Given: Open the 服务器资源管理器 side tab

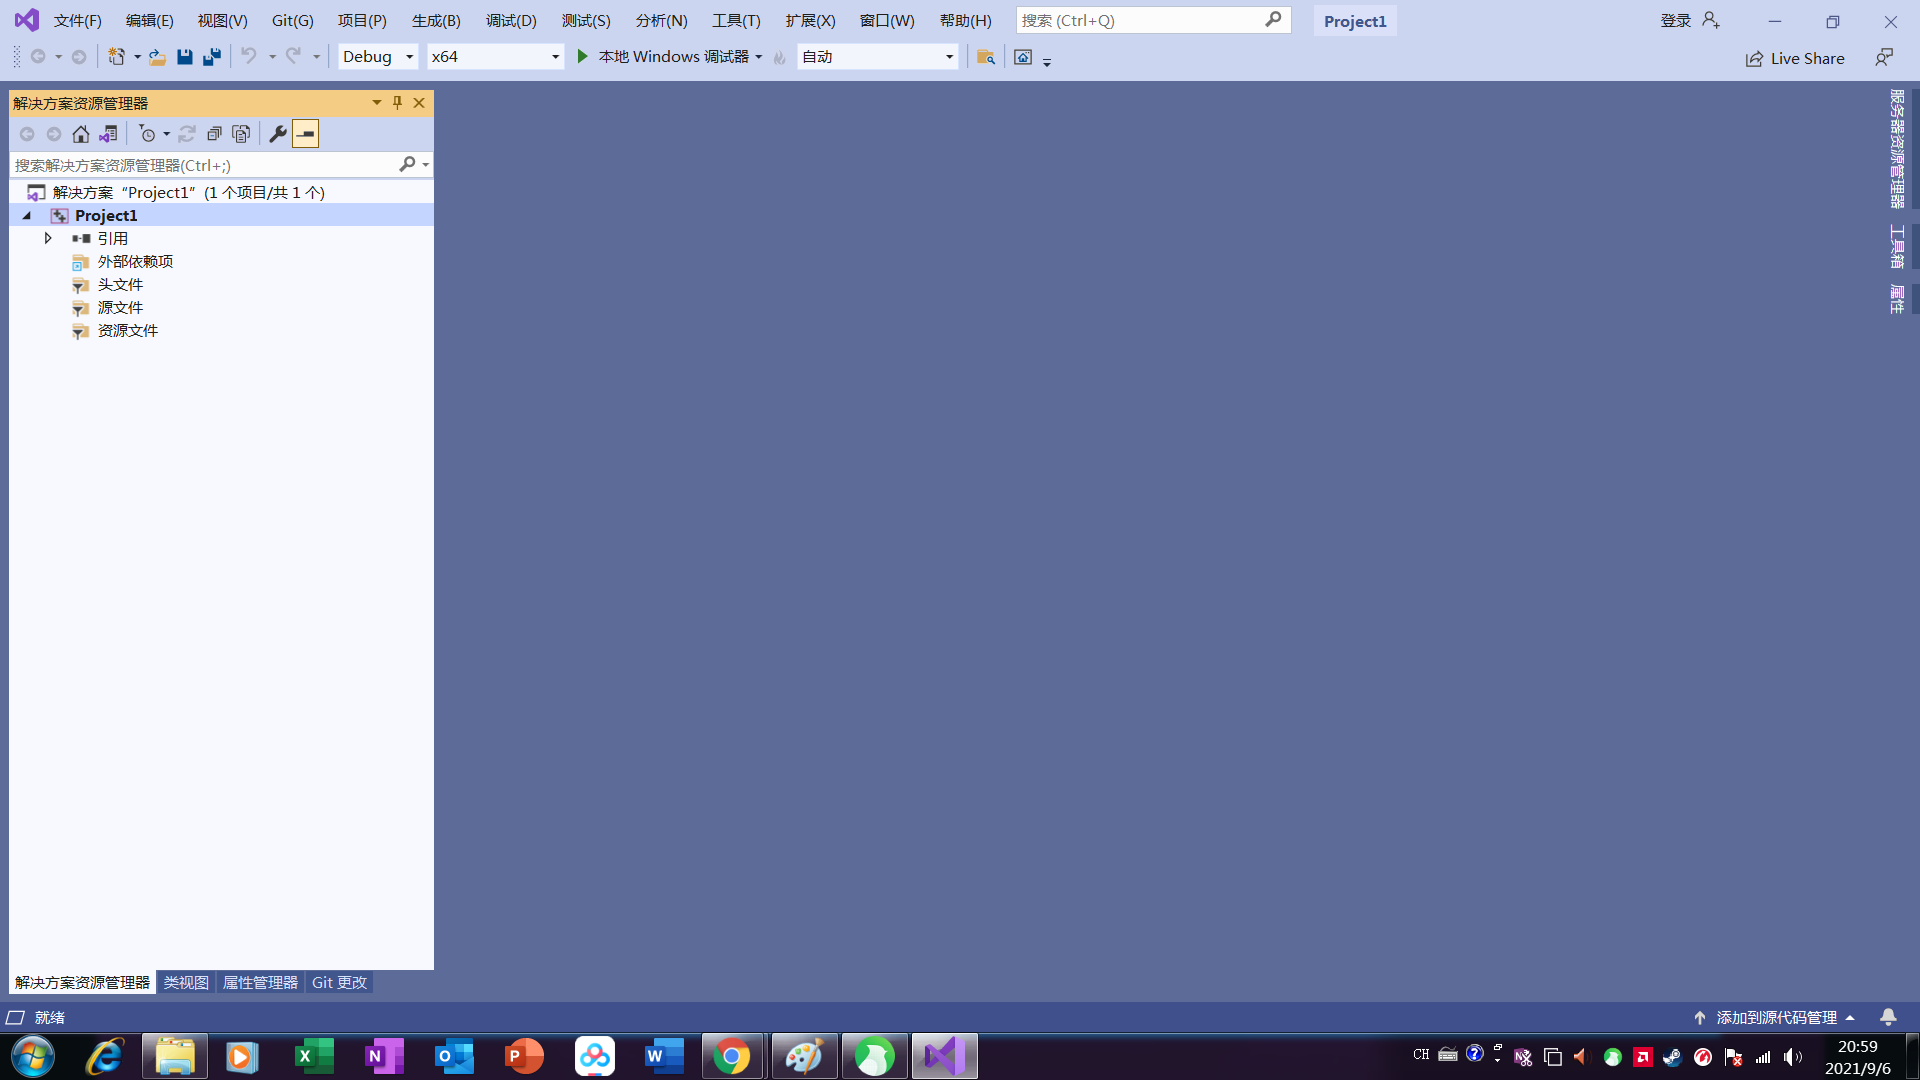Looking at the screenshot, I should pyautogui.click(x=1897, y=149).
